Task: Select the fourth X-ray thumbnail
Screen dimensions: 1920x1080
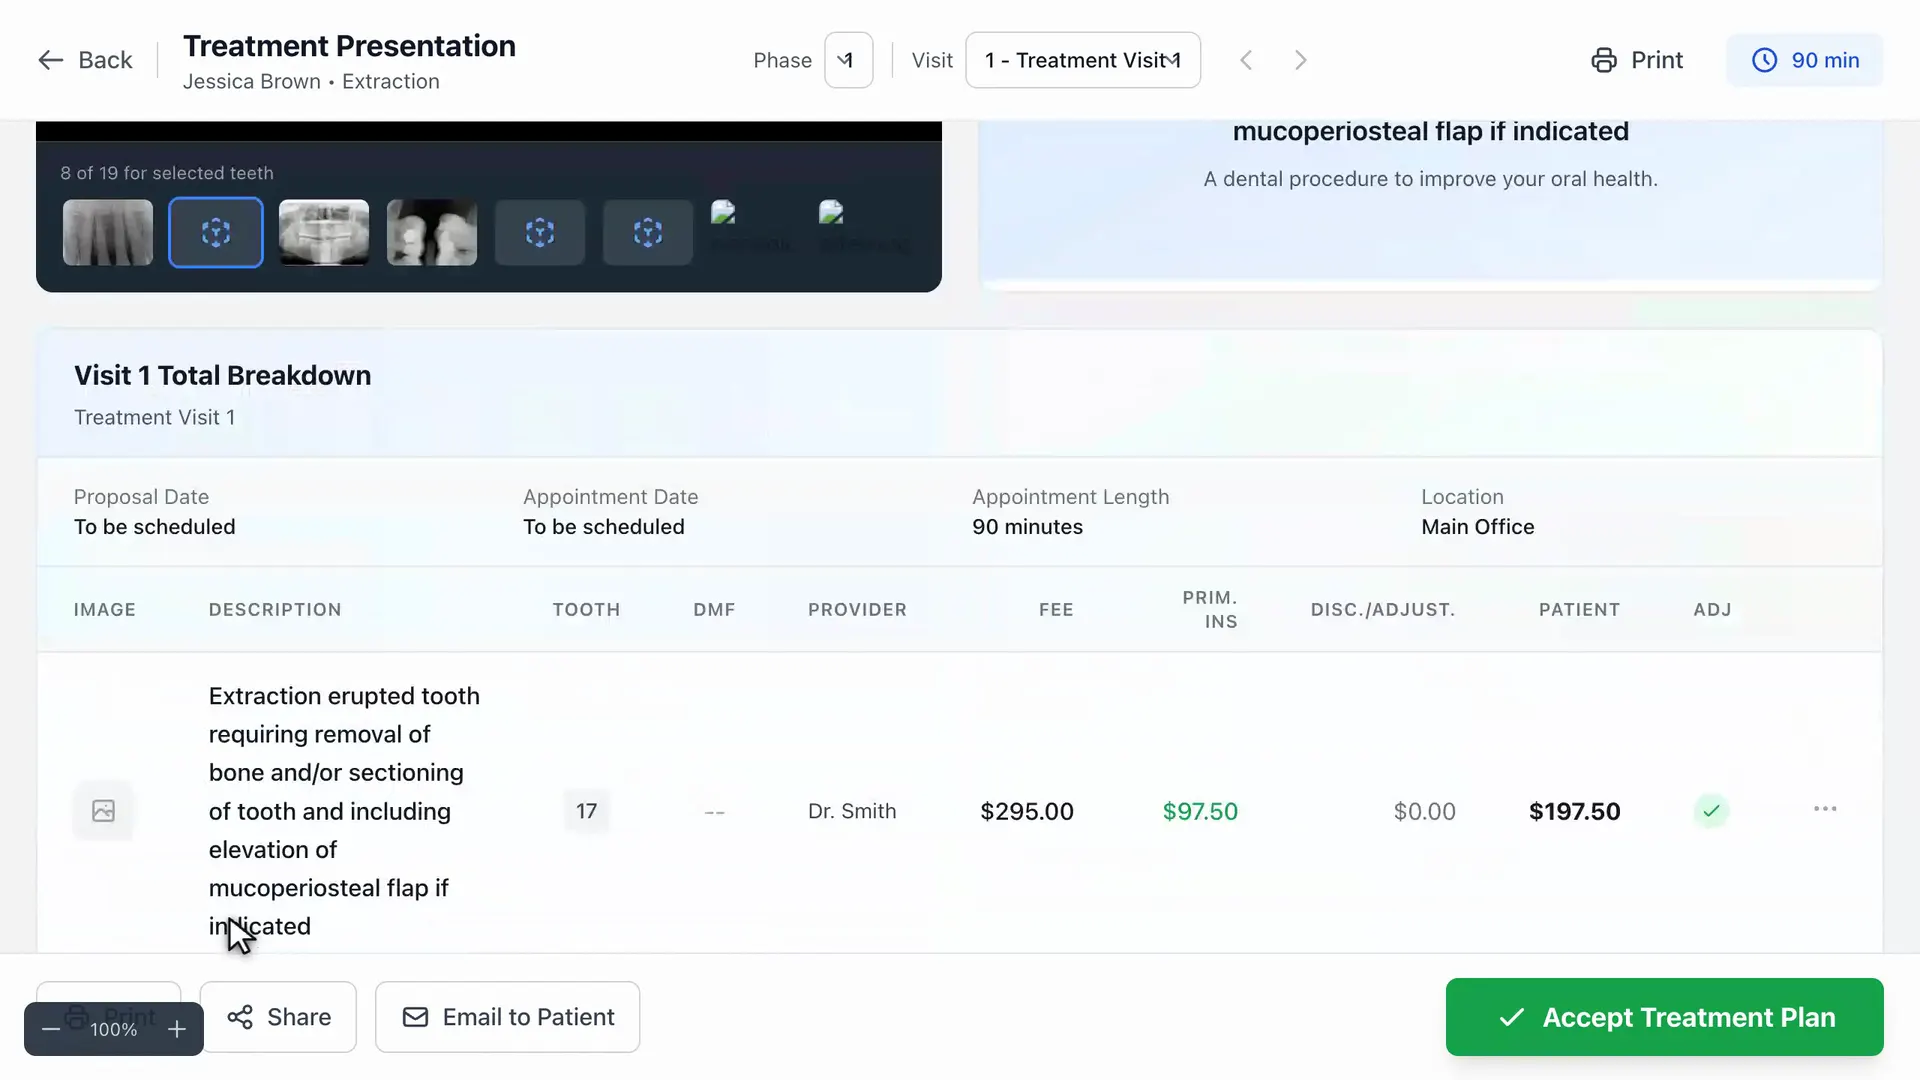Action: point(432,232)
